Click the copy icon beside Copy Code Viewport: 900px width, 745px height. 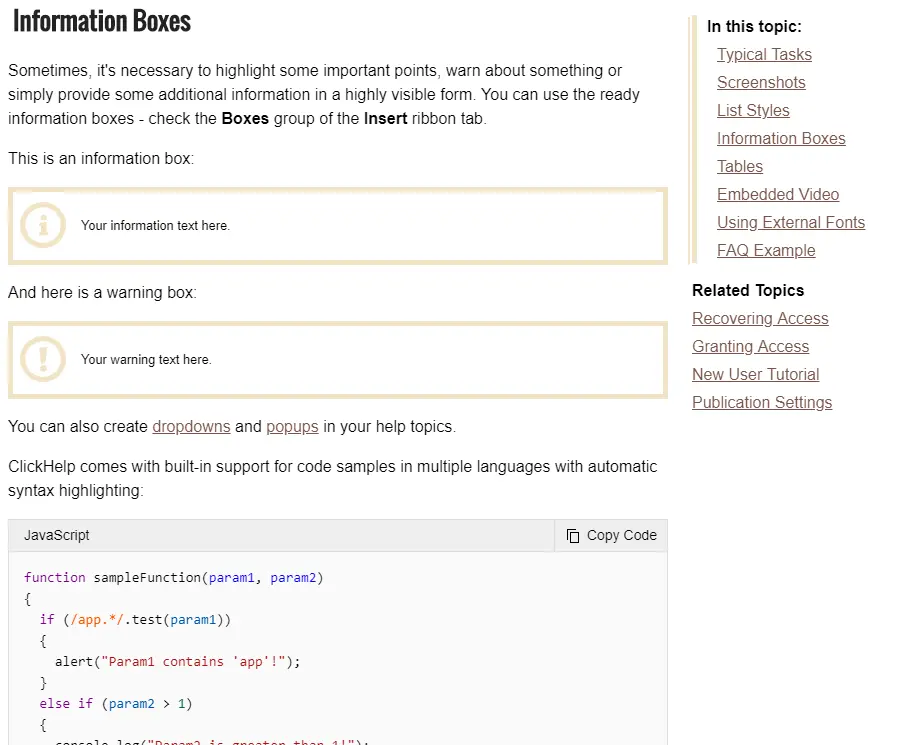[573, 536]
